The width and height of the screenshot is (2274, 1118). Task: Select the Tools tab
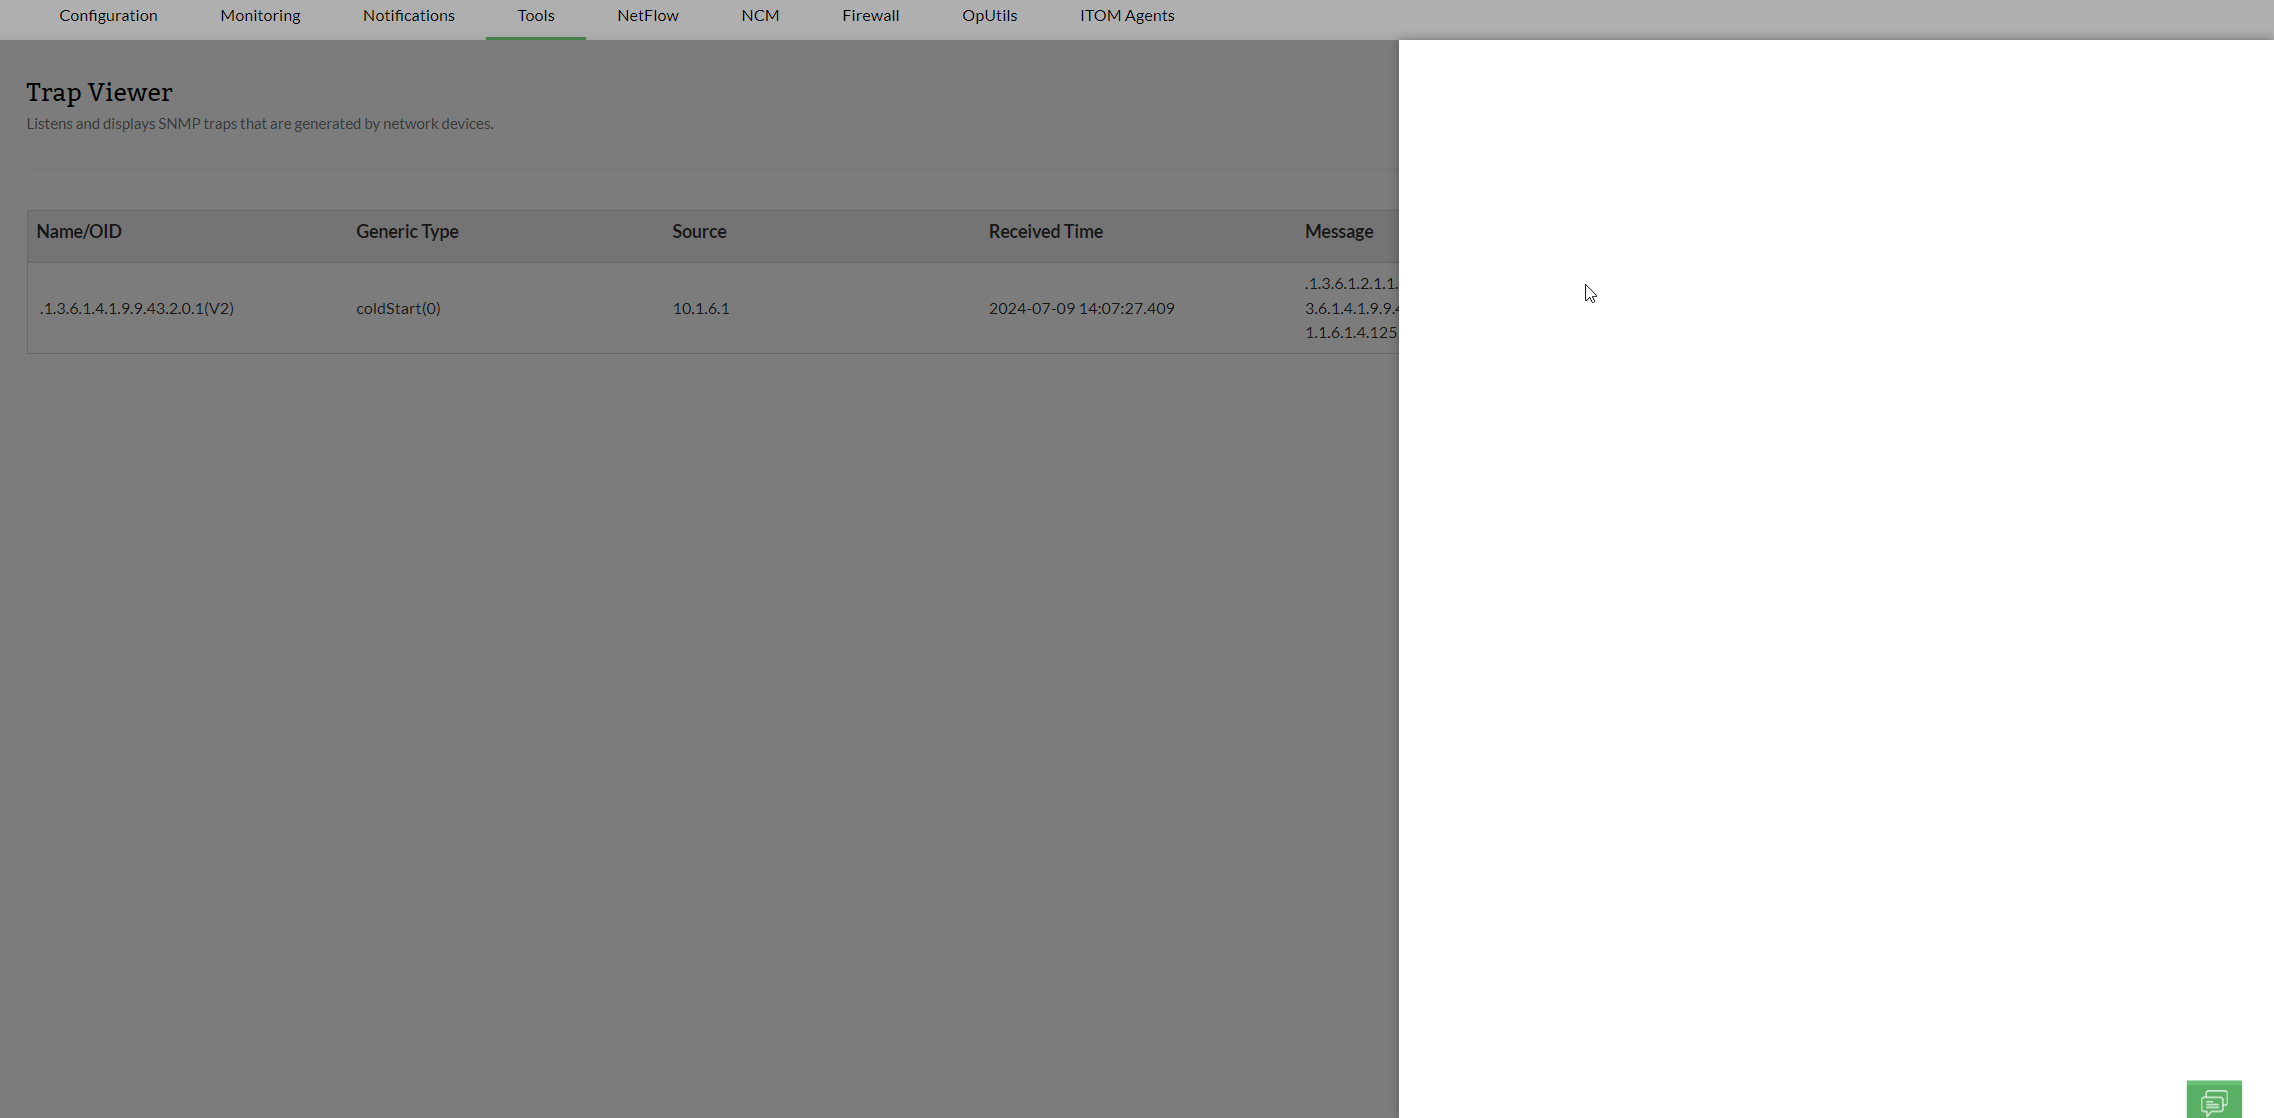click(x=535, y=16)
